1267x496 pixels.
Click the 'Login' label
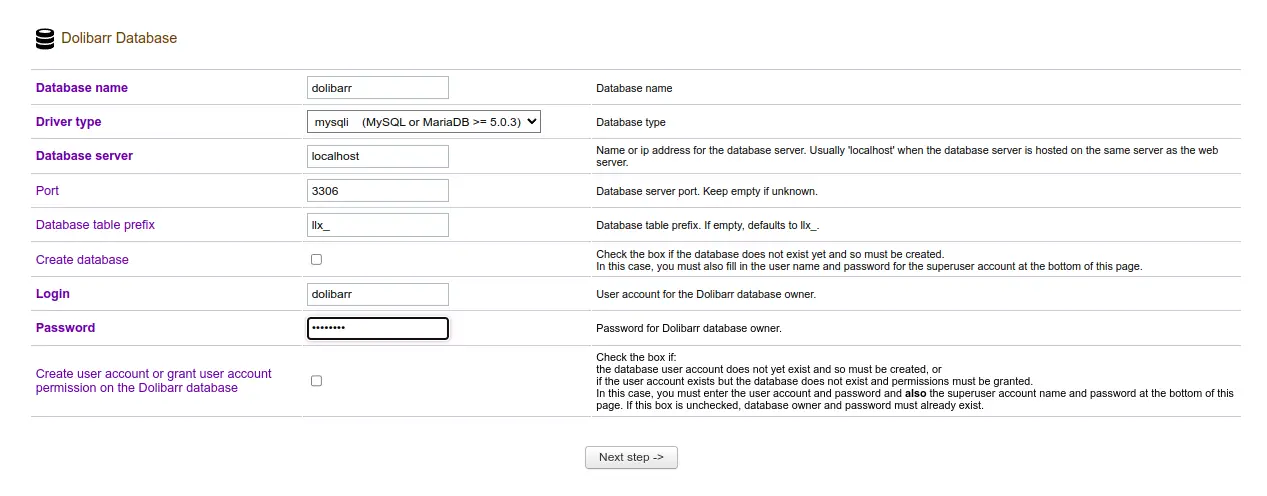point(53,294)
